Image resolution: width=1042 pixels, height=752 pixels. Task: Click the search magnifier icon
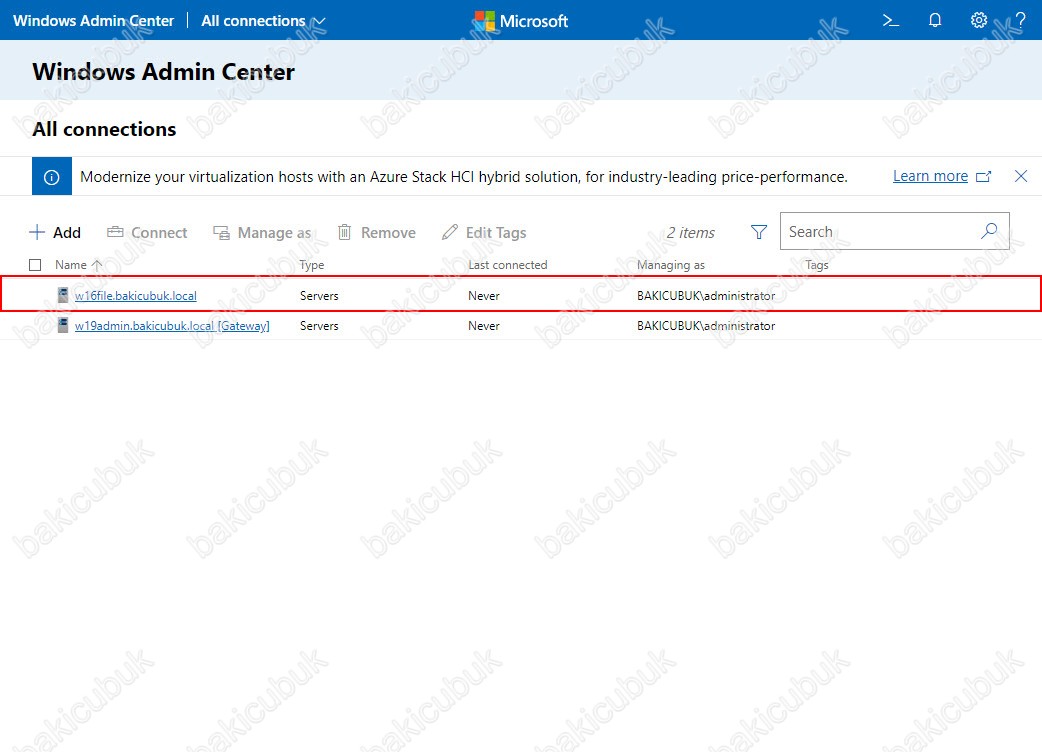click(989, 231)
